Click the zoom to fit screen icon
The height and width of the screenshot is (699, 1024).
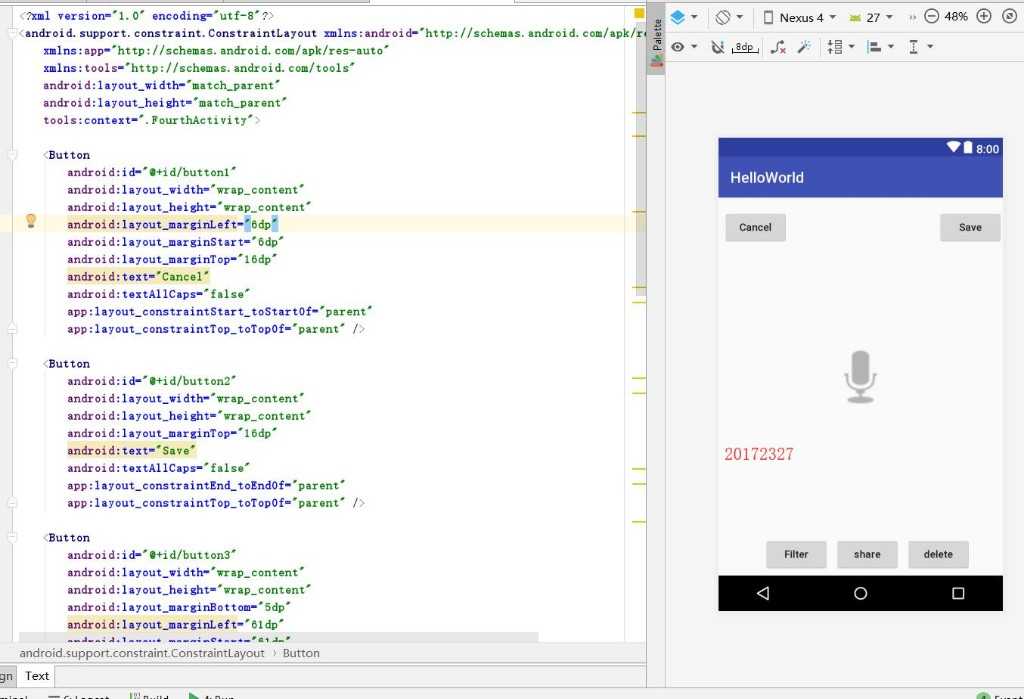1010,16
